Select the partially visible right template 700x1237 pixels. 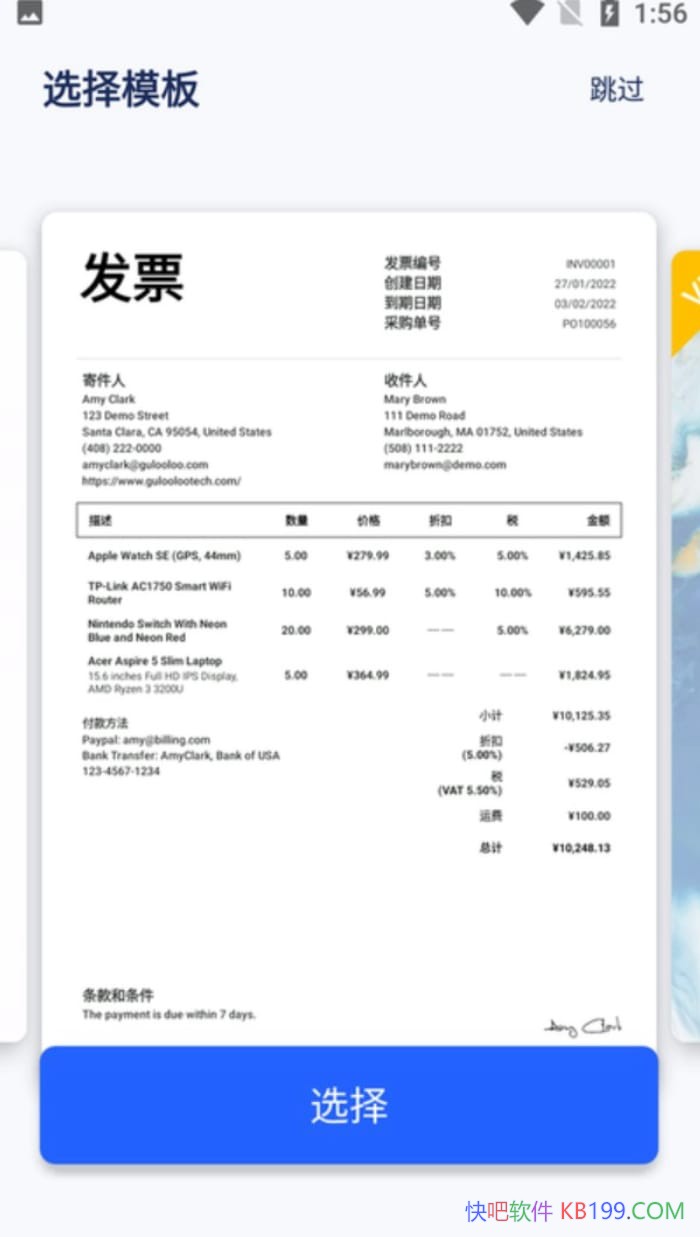pyautogui.click(x=685, y=640)
